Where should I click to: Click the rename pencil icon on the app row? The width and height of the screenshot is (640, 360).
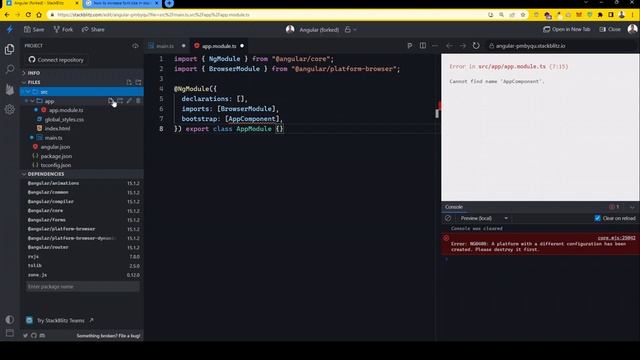pos(129,101)
